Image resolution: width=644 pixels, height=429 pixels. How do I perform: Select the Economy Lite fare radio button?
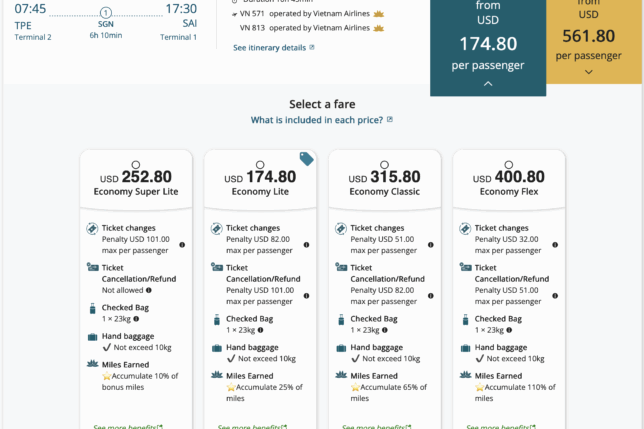260,165
